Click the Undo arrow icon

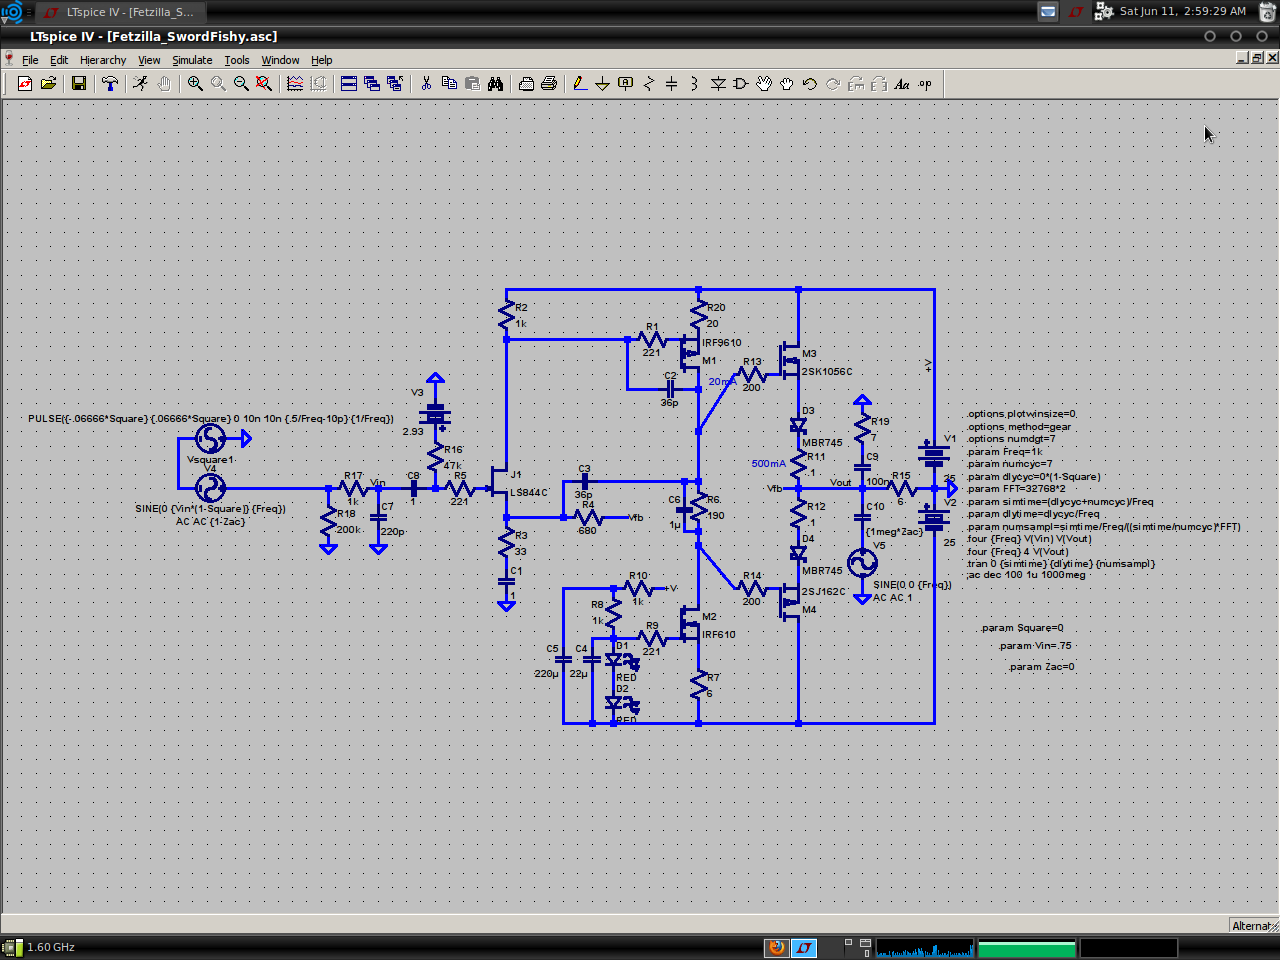tap(810, 84)
